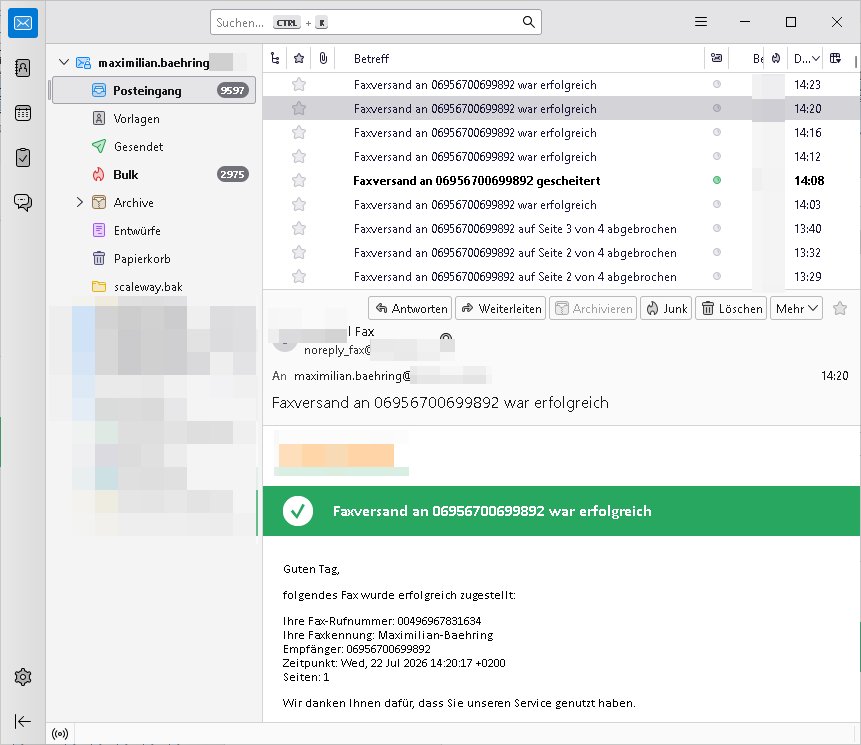Click the Antworten button
Image resolution: width=861 pixels, height=745 pixels.
[x=410, y=309]
